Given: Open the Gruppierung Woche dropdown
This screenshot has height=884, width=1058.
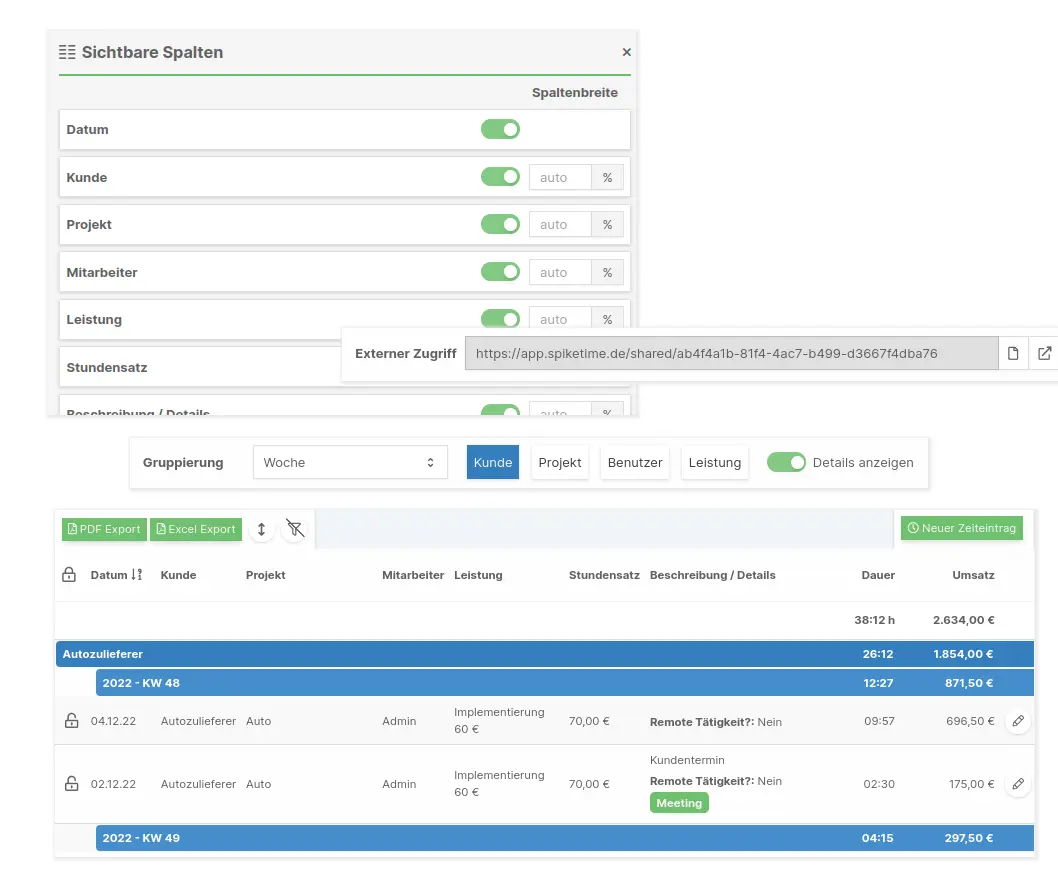Looking at the screenshot, I should (350, 462).
